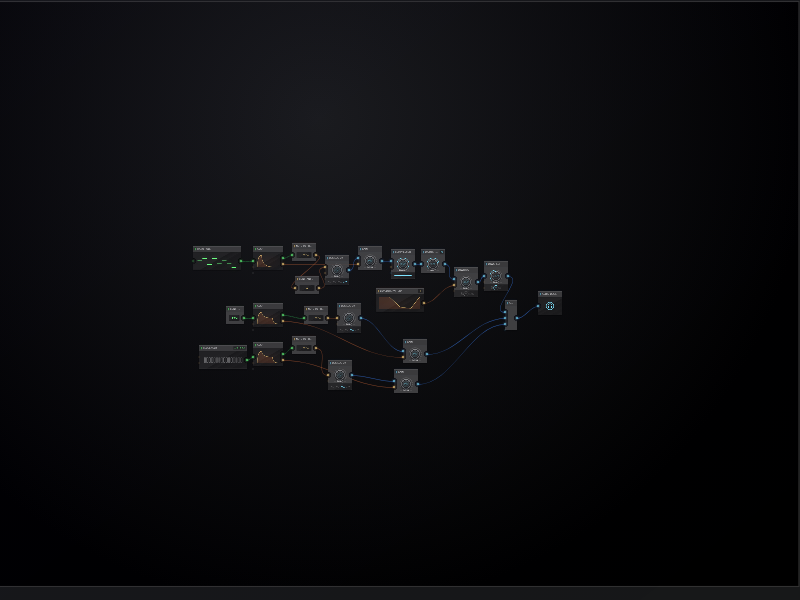
Task: Select the step sequencer node with gray bars
Action: [x=223, y=357]
